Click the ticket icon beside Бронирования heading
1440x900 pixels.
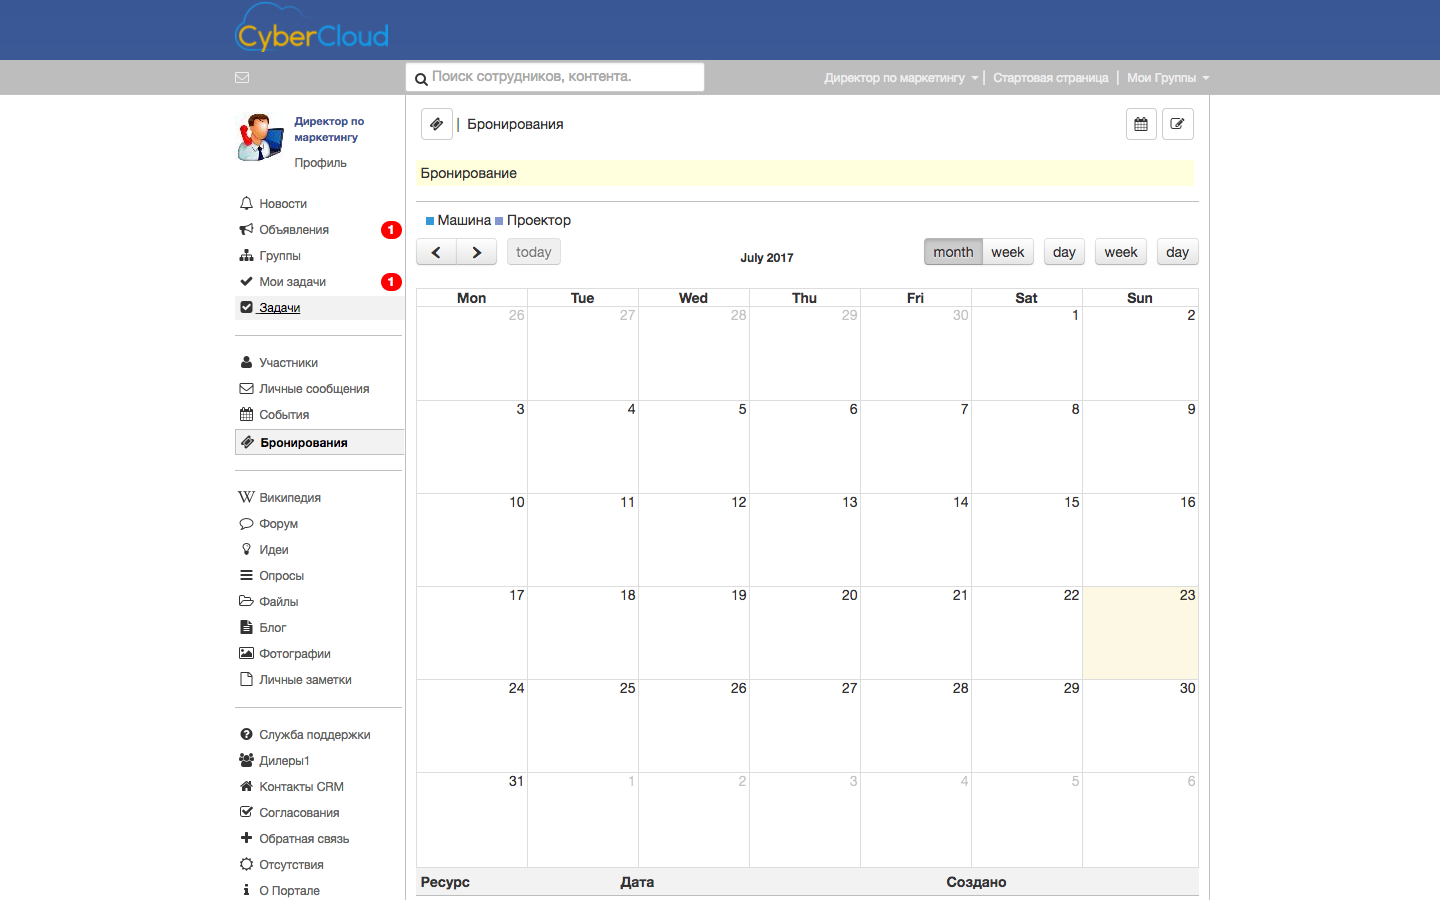pyautogui.click(x=436, y=124)
